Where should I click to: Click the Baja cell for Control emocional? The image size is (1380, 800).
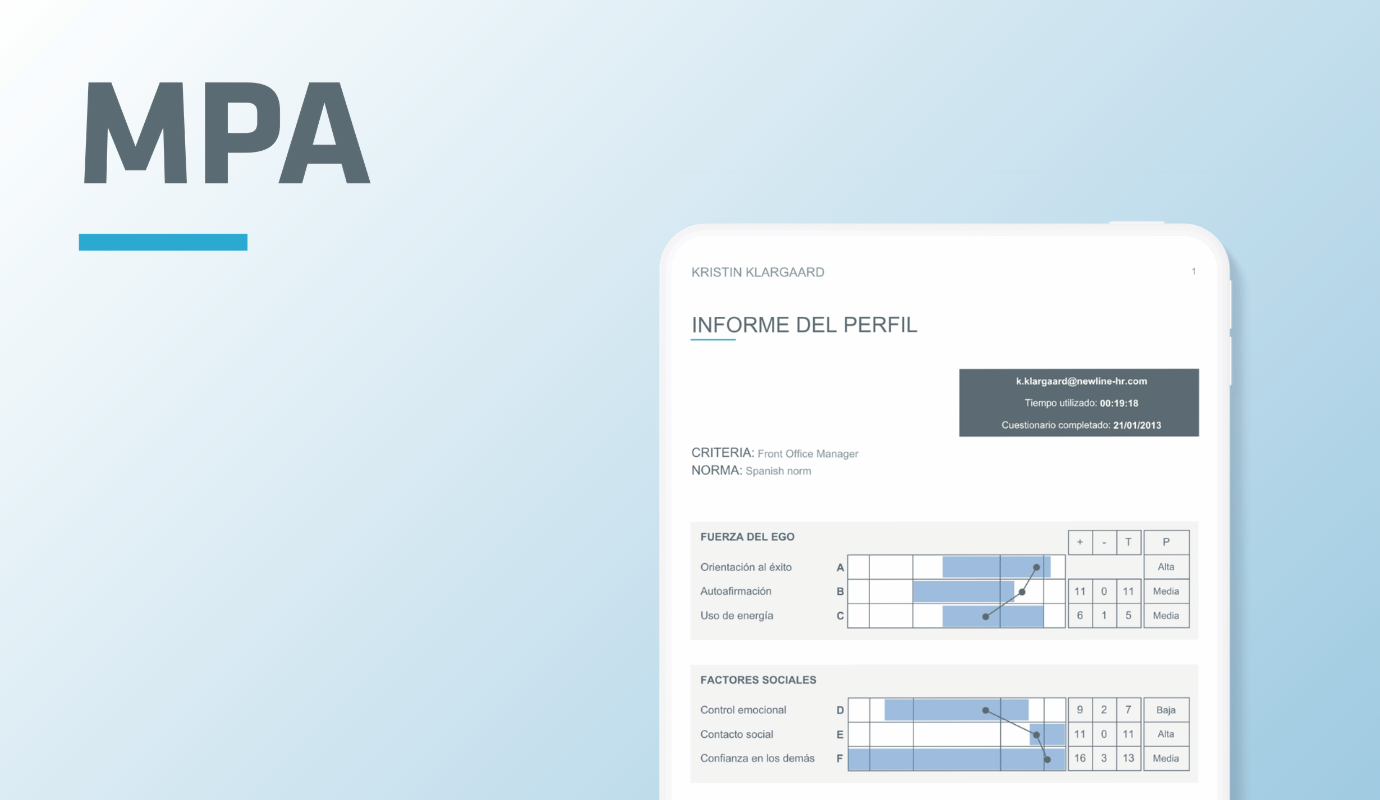point(1166,710)
